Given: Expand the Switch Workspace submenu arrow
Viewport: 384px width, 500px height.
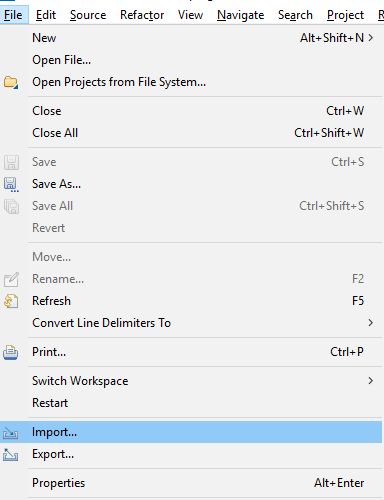Looking at the screenshot, I should pos(371,381).
